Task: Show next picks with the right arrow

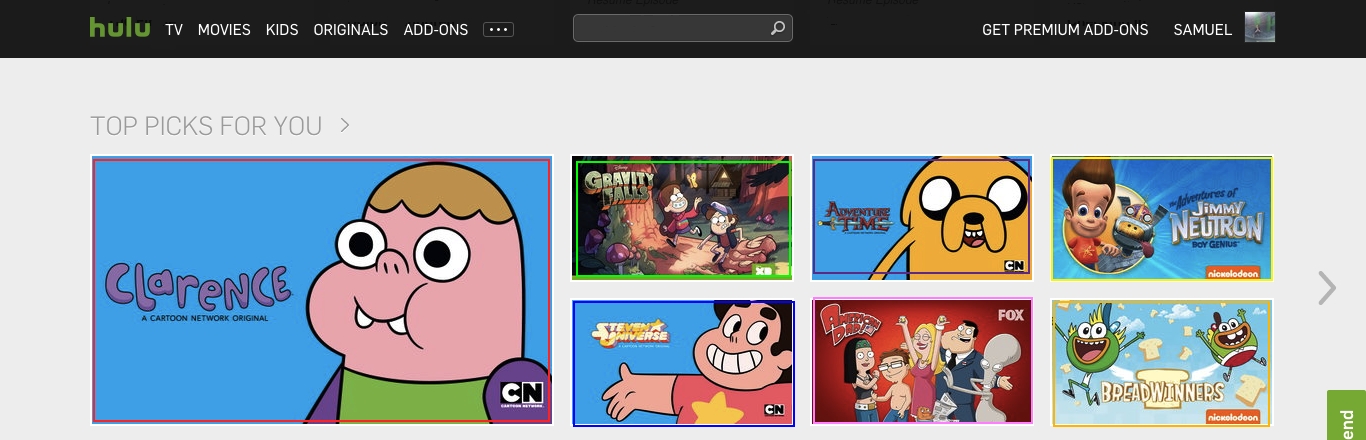Action: point(1327,288)
